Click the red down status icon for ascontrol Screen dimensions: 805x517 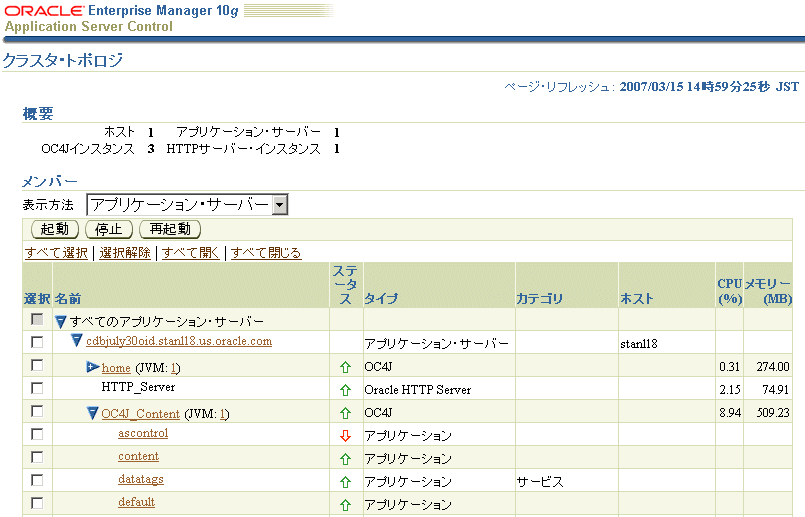345,436
